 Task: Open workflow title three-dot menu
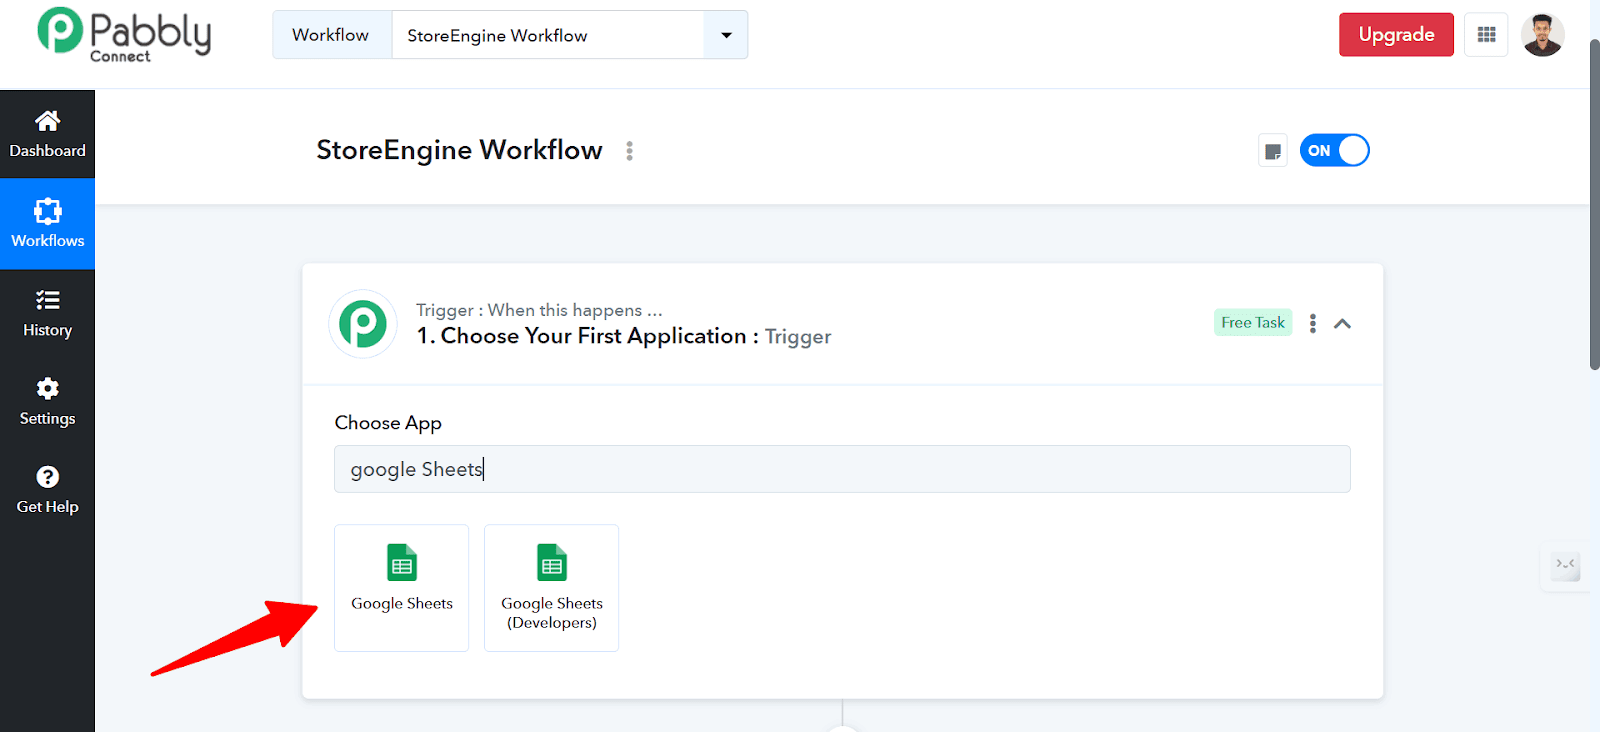pyautogui.click(x=629, y=151)
